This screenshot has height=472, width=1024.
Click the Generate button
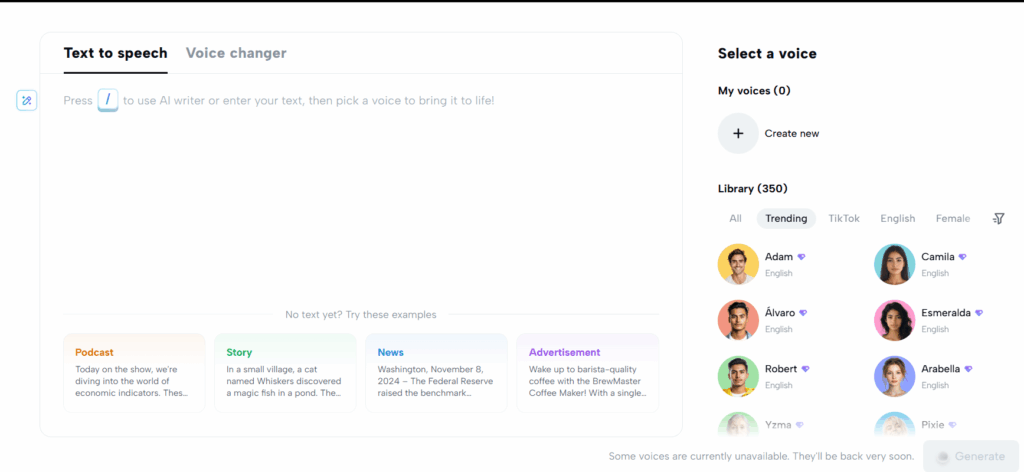click(970, 456)
